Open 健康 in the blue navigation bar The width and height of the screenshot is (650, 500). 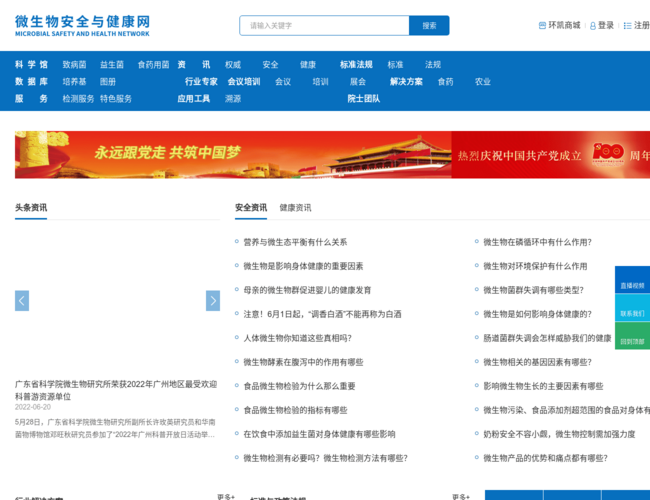click(x=308, y=65)
